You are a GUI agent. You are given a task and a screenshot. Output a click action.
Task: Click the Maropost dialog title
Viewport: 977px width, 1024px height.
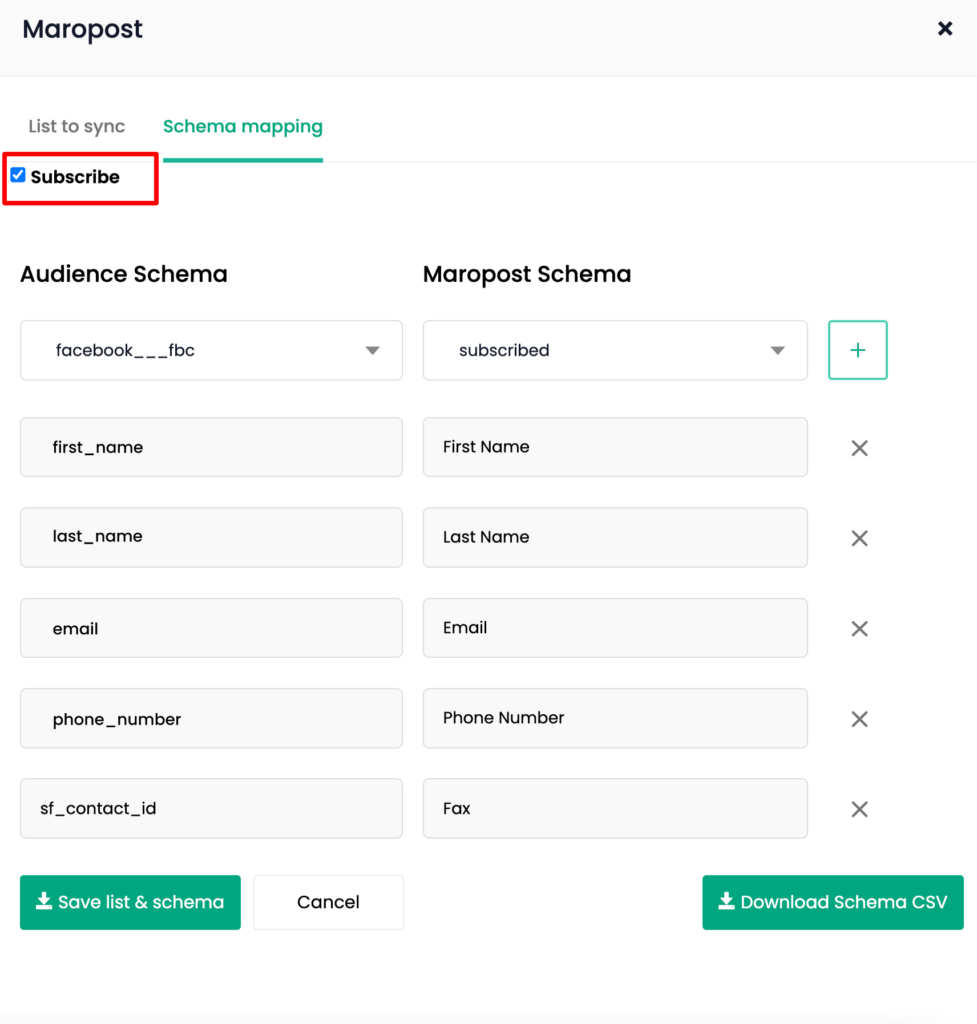pos(82,29)
